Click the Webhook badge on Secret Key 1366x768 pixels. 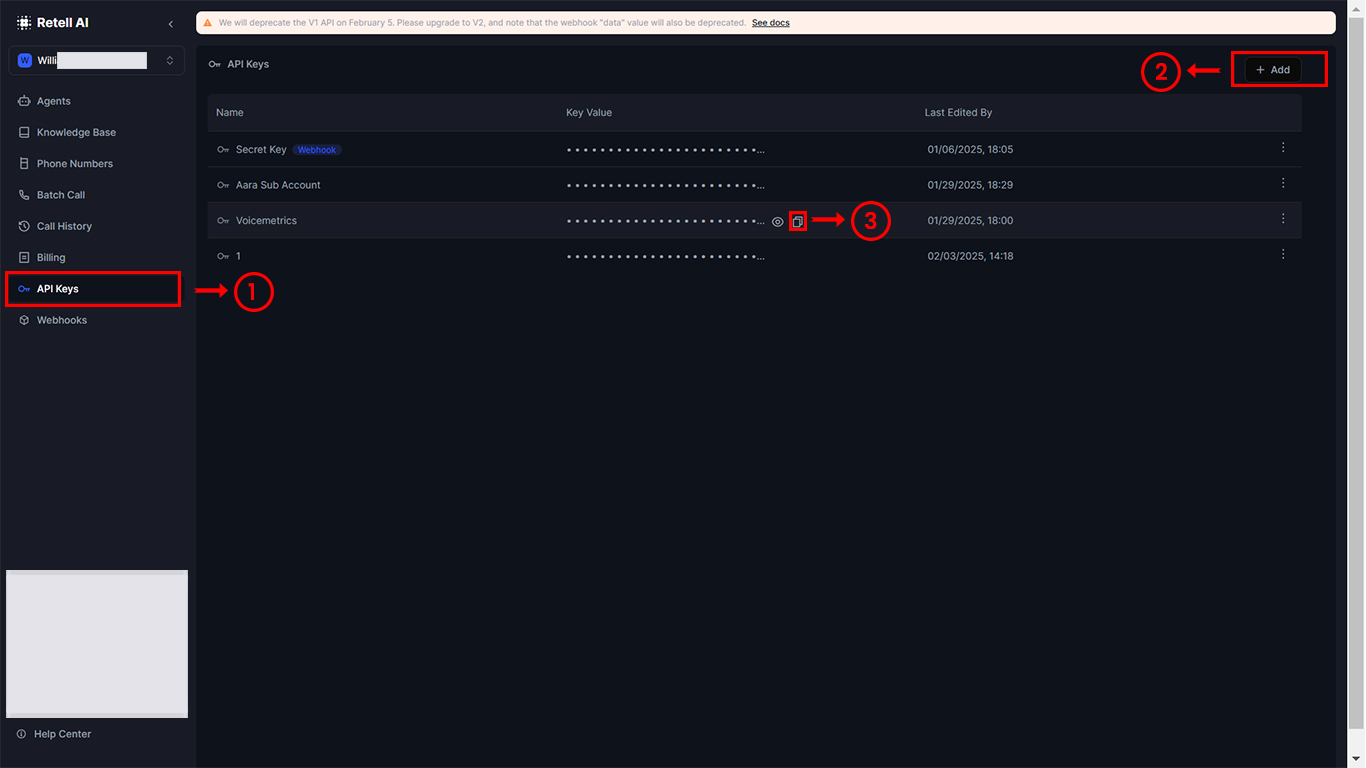[x=317, y=150]
